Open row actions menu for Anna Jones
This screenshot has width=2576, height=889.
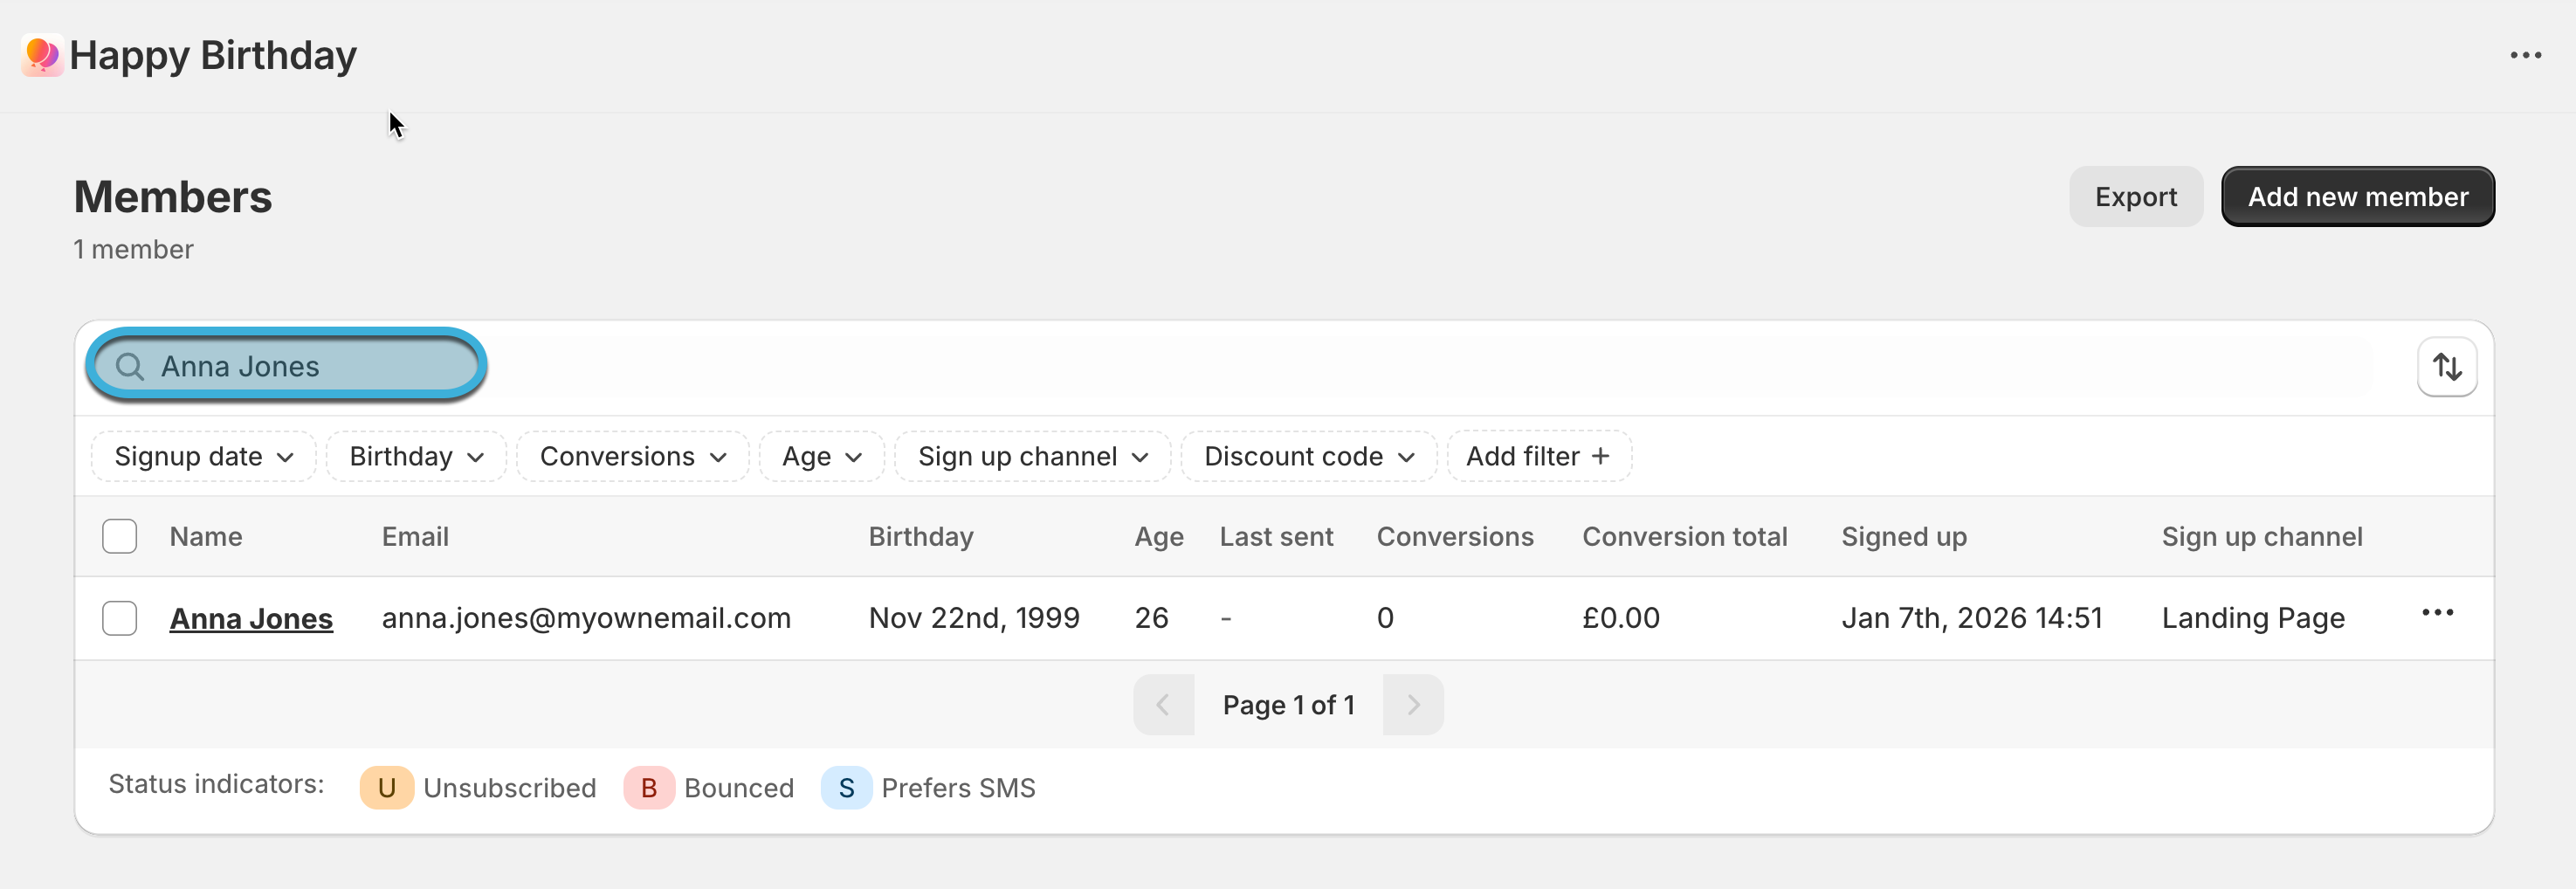click(2437, 613)
